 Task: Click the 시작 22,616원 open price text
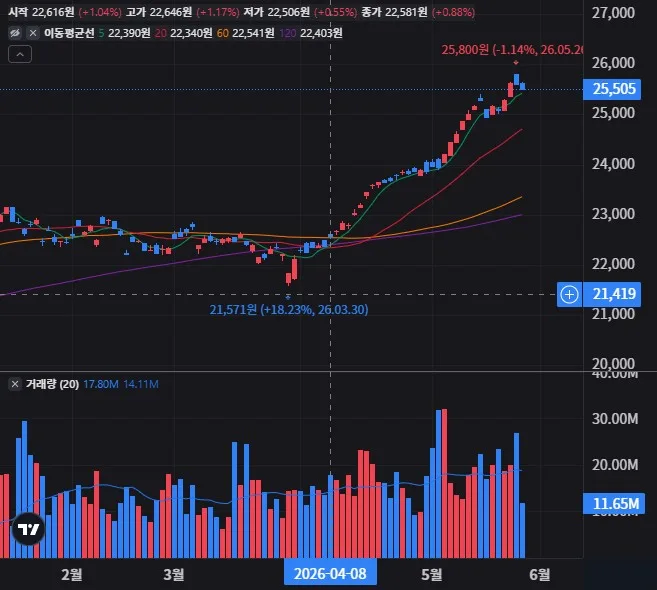click(41, 12)
